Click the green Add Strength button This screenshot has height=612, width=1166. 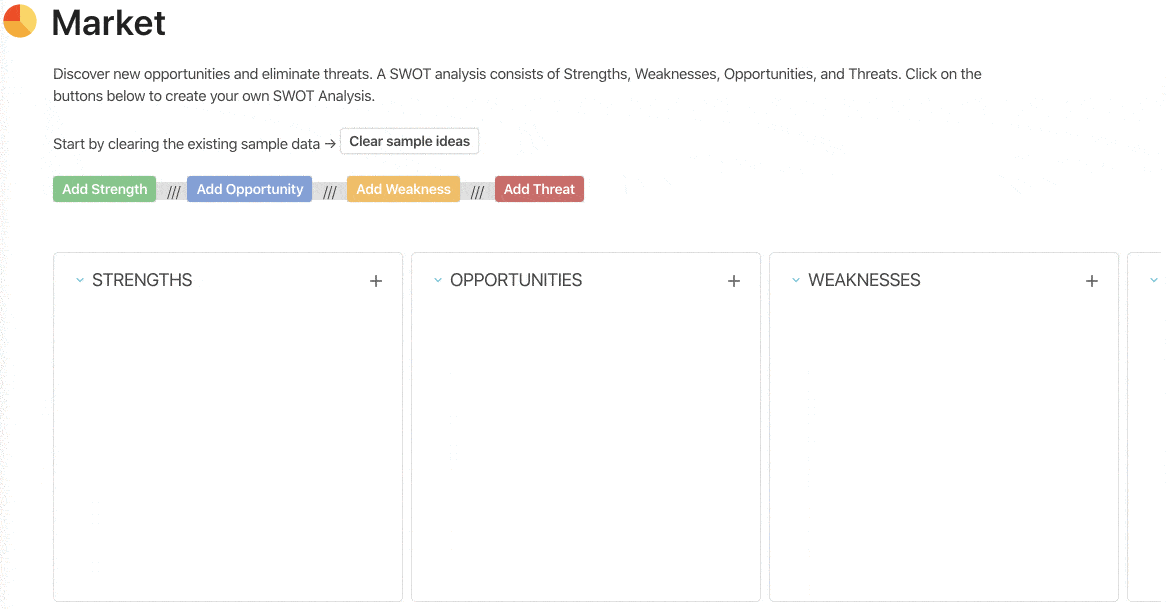pos(104,189)
